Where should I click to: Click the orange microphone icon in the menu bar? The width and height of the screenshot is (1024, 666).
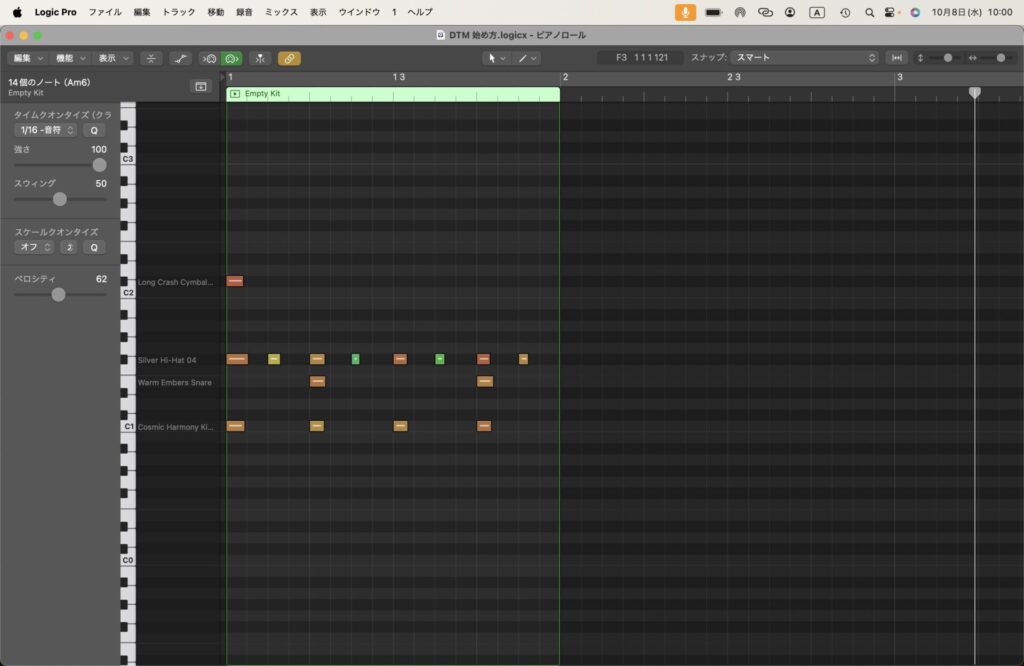click(685, 12)
